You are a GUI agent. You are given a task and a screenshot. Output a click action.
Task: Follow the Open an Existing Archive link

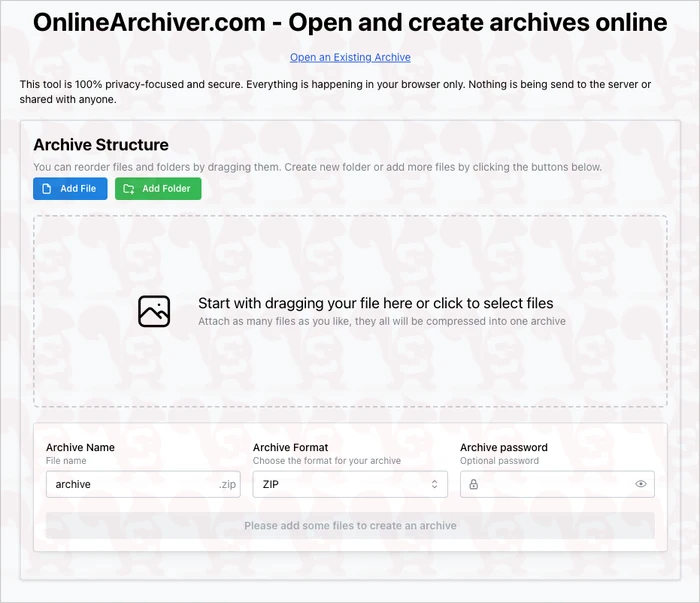350,58
